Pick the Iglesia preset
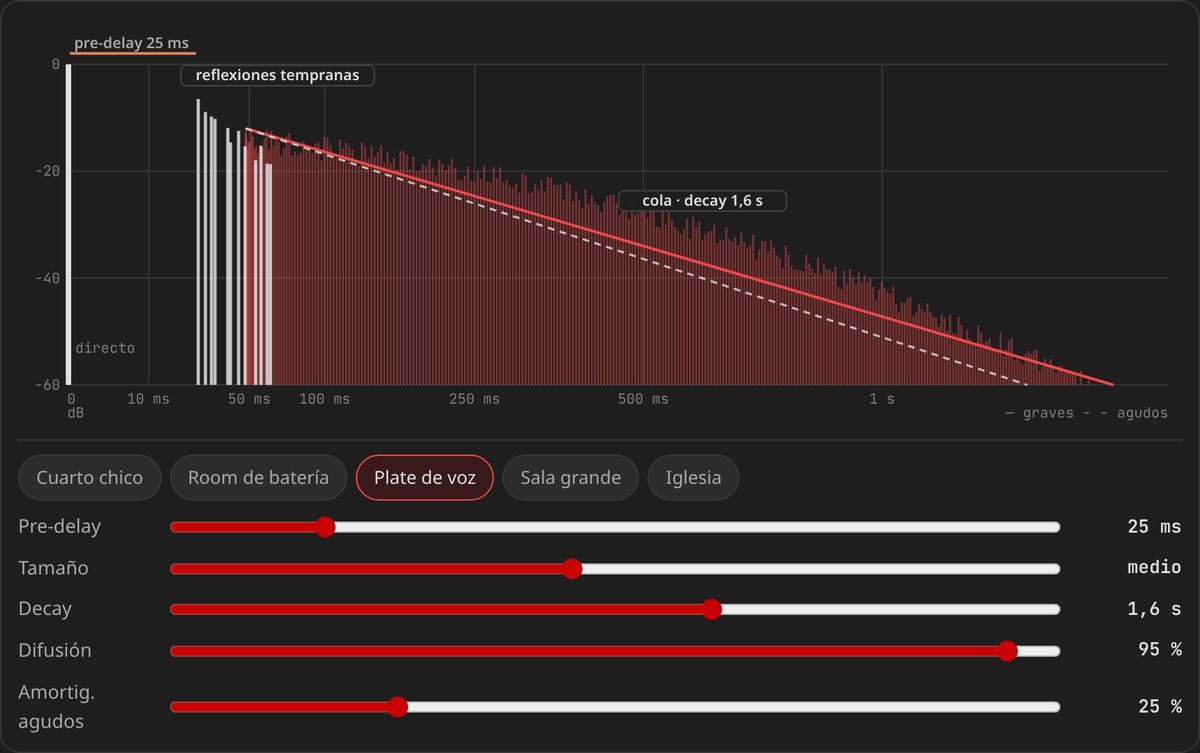The image size is (1200, 753). point(693,477)
